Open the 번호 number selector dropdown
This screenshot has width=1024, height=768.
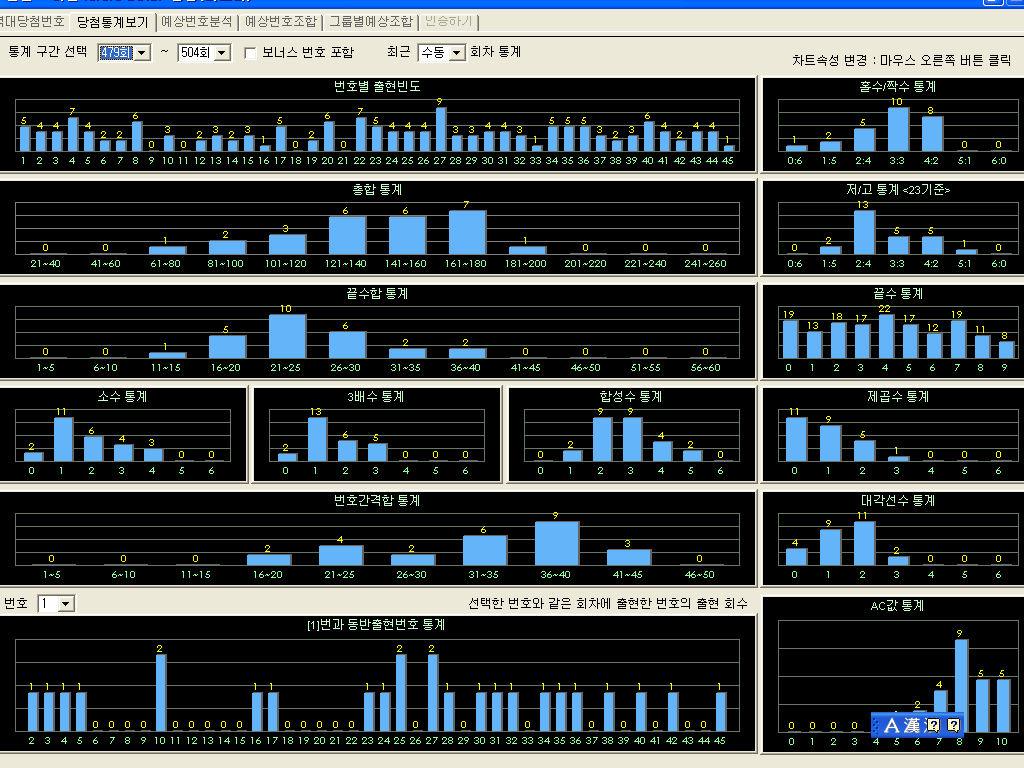[65, 603]
